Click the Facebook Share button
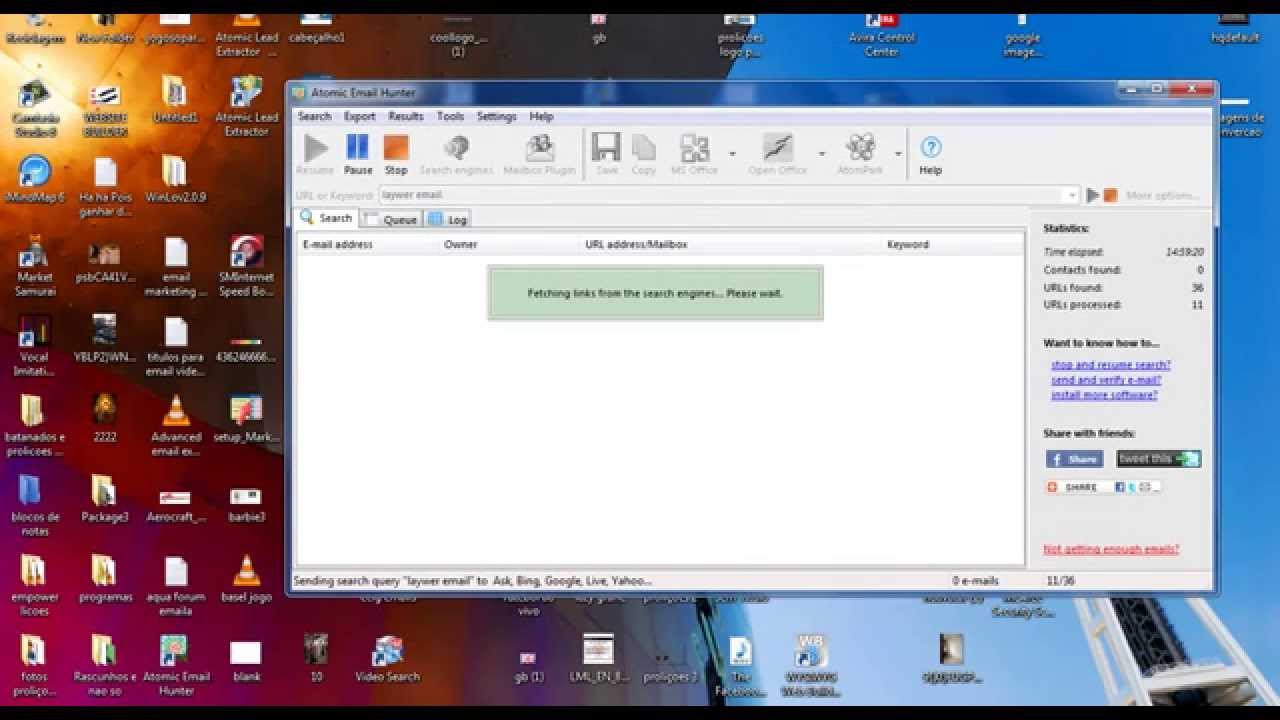 (x=1074, y=459)
